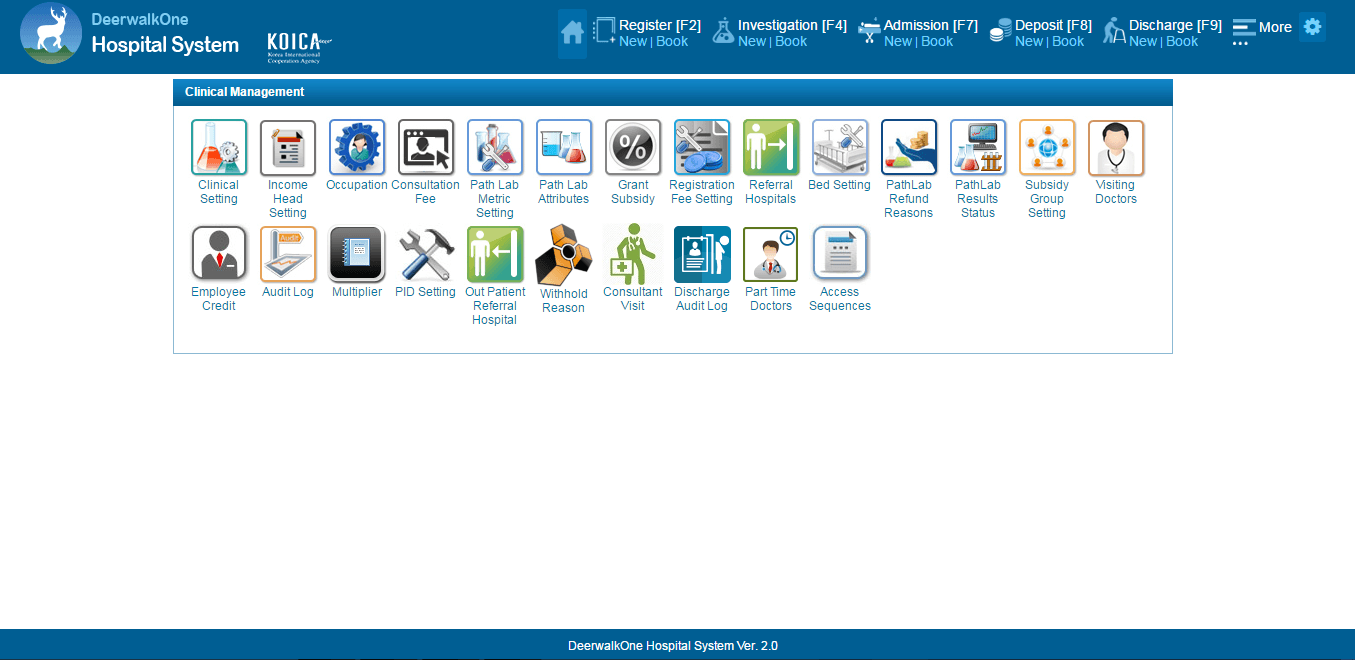Click the 'Consultant Visit' label text
This screenshot has height=660, width=1355.
coord(633,299)
